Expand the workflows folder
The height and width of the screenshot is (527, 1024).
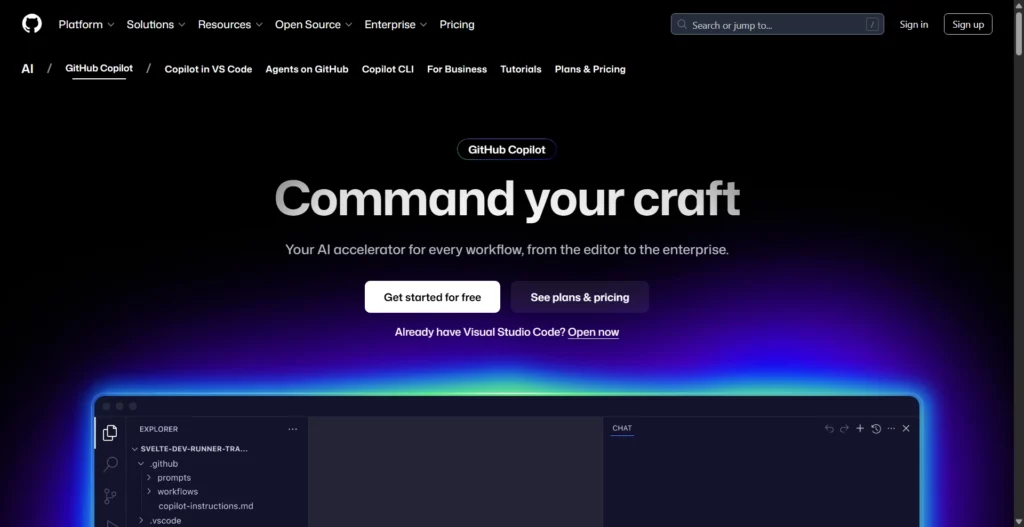(173, 492)
